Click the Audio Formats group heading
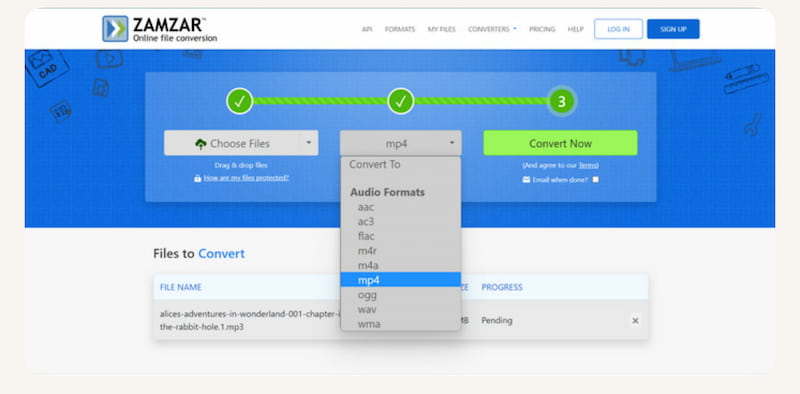This screenshot has height=394, width=800. pos(387,192)
